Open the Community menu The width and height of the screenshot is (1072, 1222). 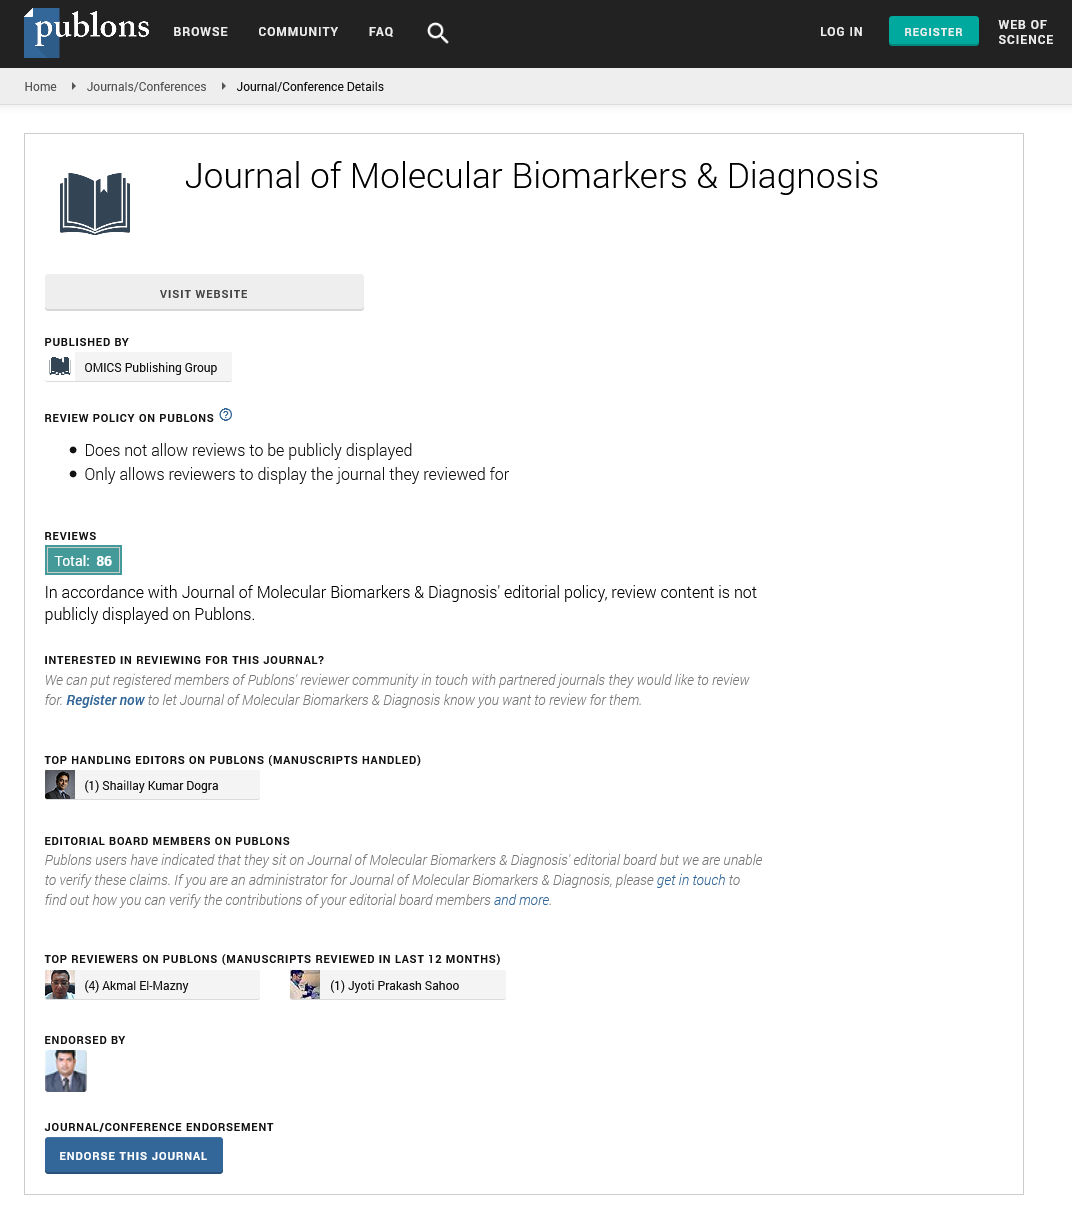pos(298,32)
